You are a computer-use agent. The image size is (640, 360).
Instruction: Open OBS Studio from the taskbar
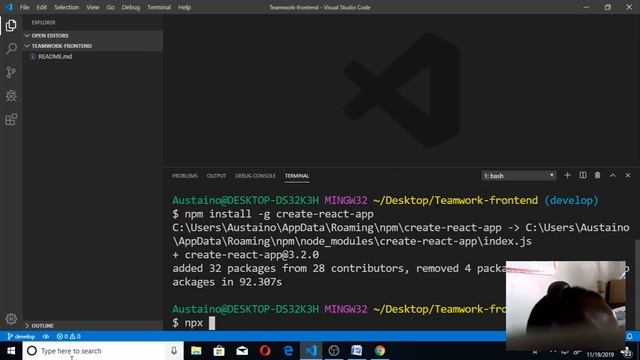click(334, 351)
